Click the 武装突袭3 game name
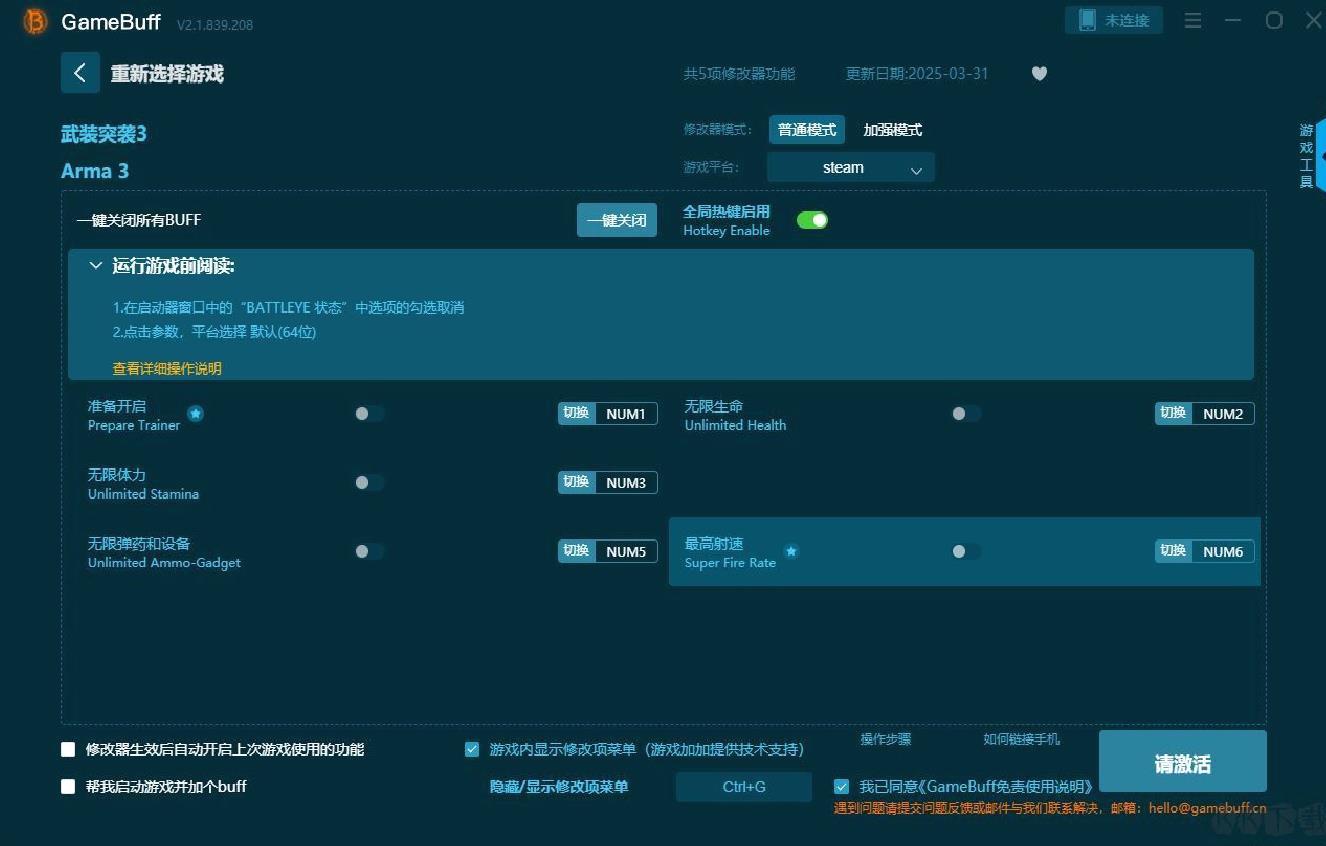This screenshot has width=1326, height=846. [x=104, y=134]
